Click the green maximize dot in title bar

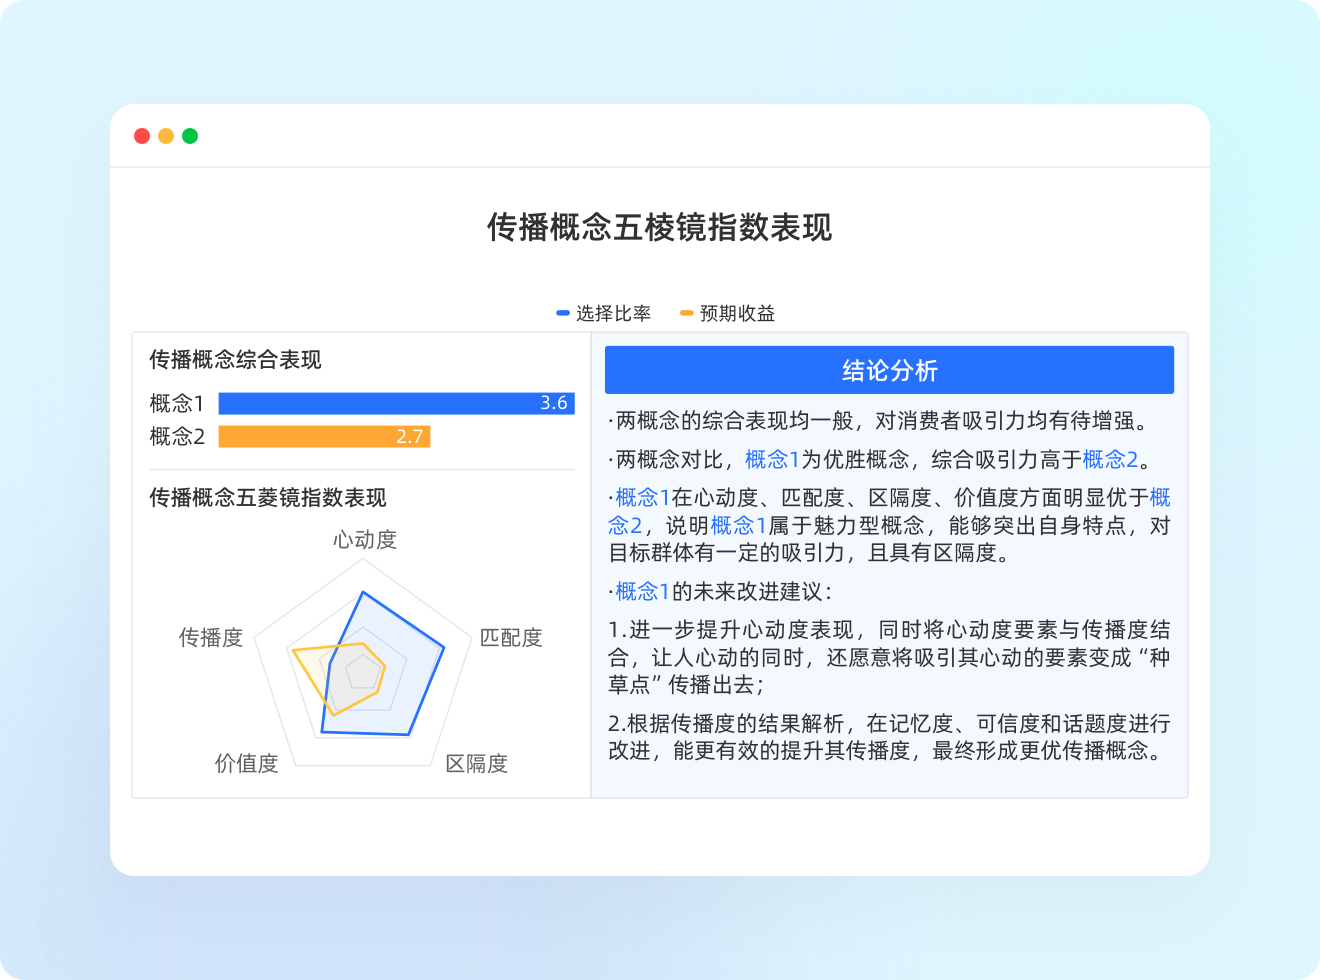pyautogui.click(x=190, y=136)
